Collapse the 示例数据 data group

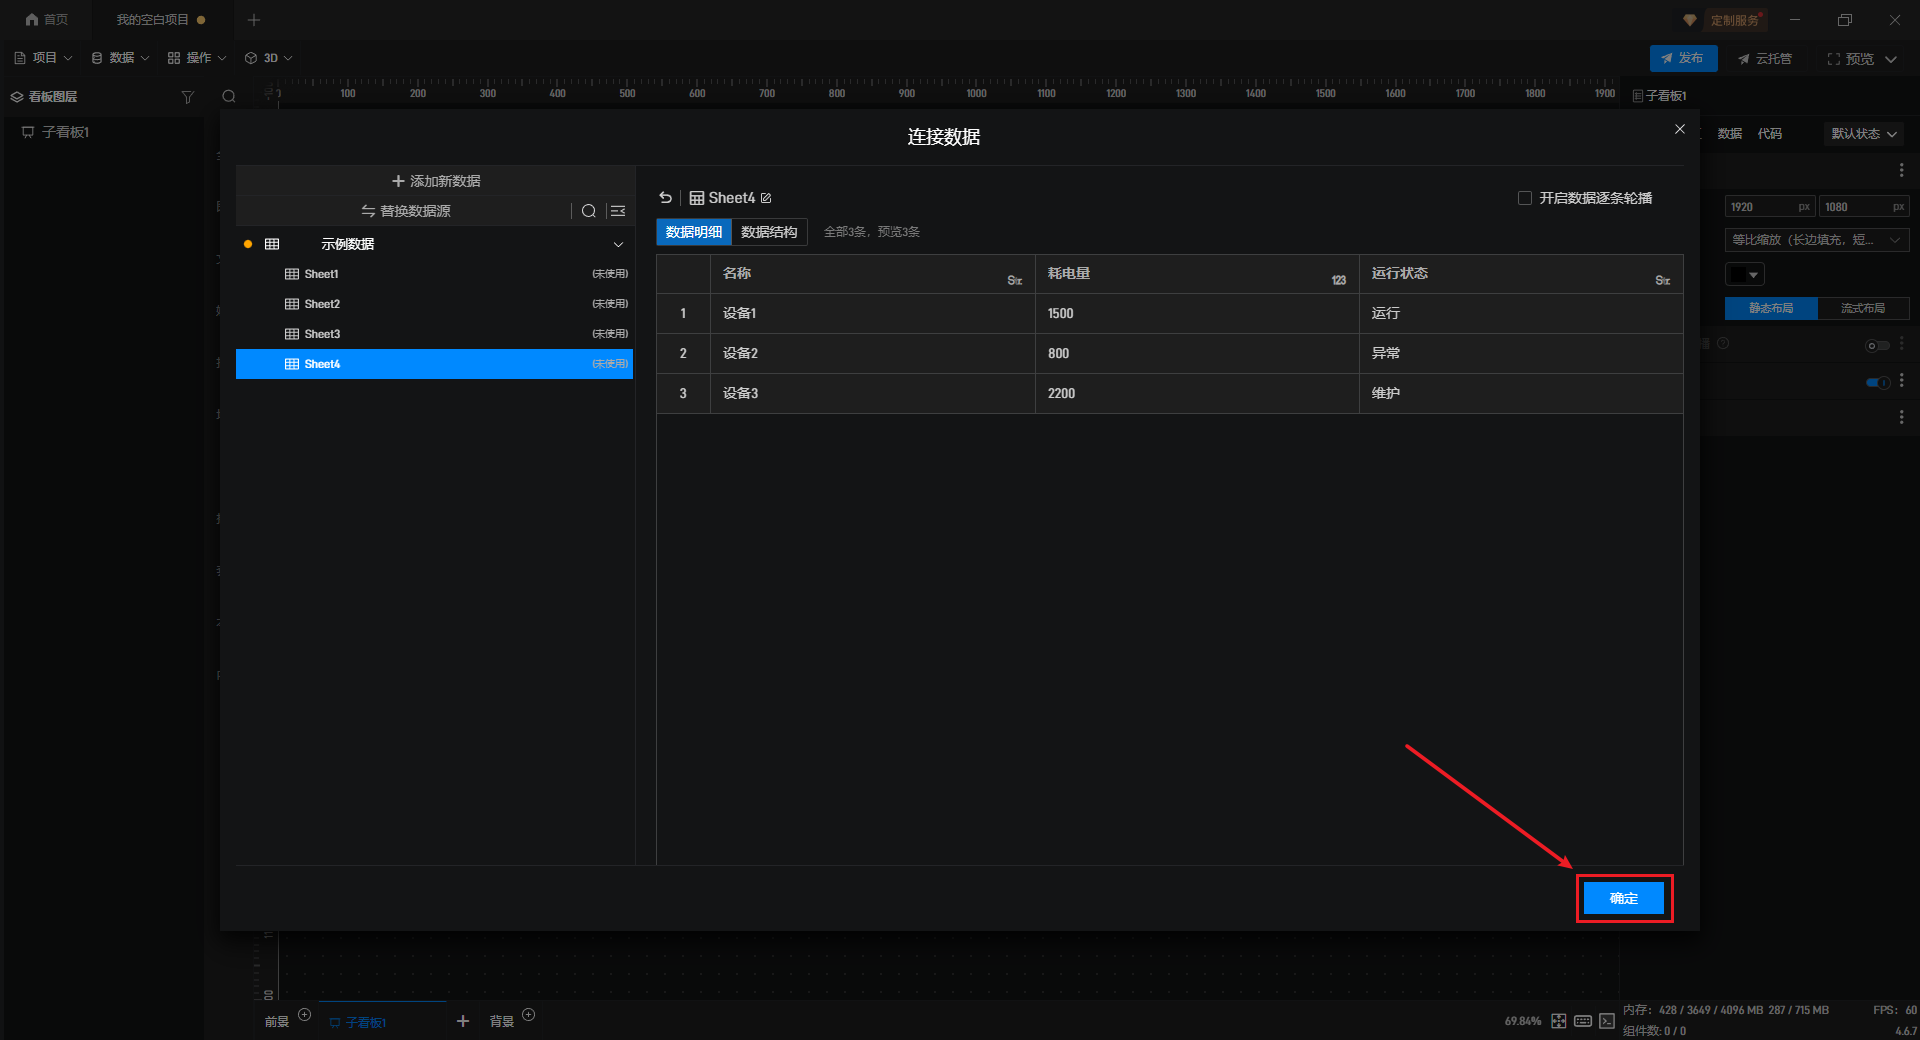coord(618,244)
